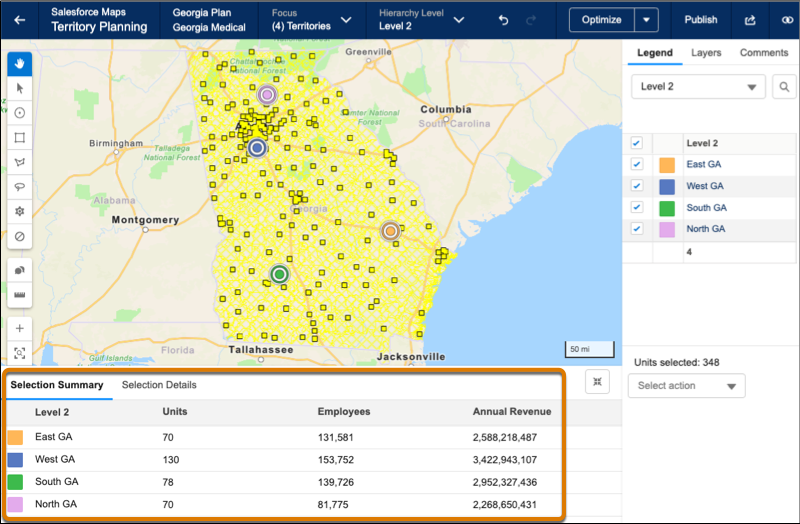
Task: Click the Employees column header
Action: pyautogui.click(x=344, y=411)
